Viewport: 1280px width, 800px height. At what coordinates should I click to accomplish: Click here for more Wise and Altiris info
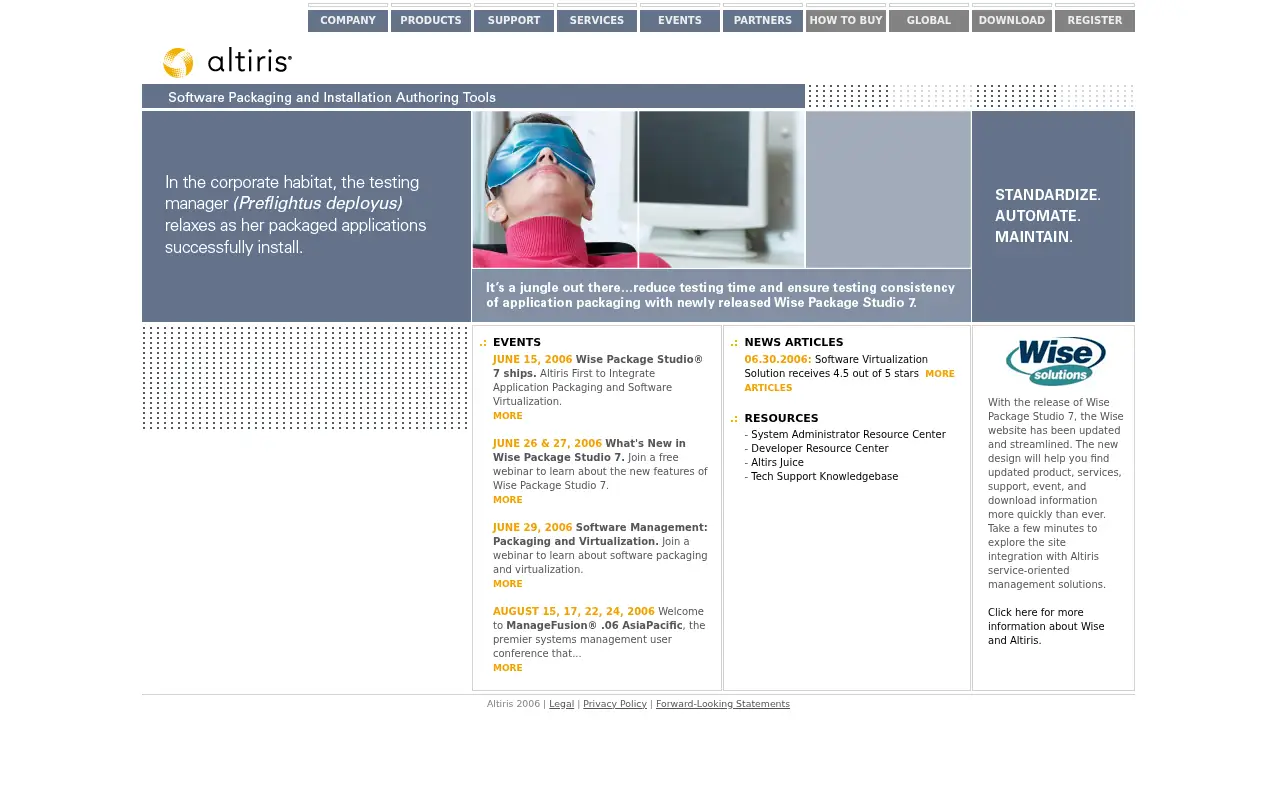point(1046,626)
